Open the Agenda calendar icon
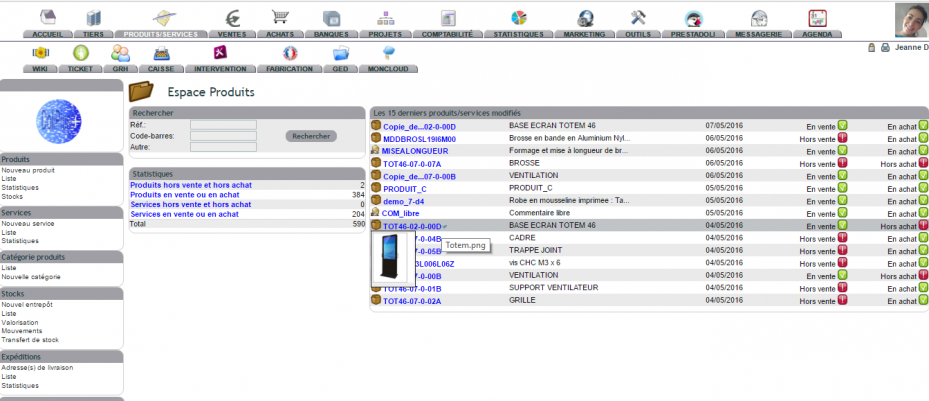 point(818,18)
